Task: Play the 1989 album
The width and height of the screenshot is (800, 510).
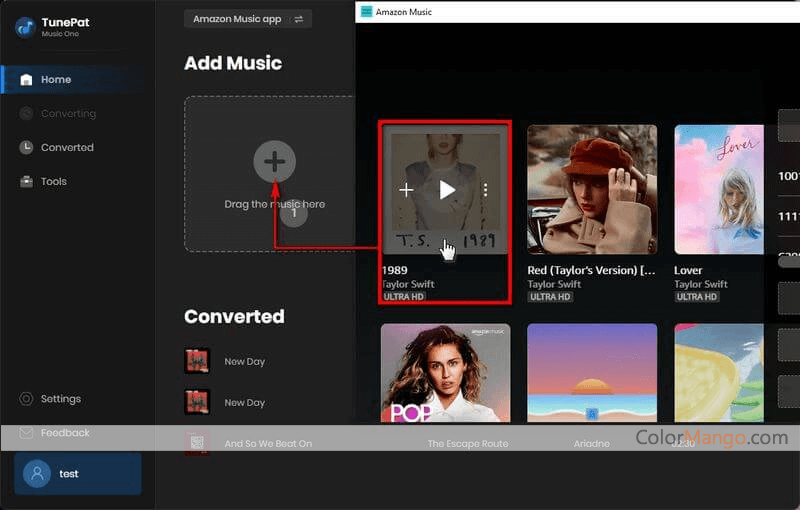Action: pyautogui.click(x=446, y=190)
